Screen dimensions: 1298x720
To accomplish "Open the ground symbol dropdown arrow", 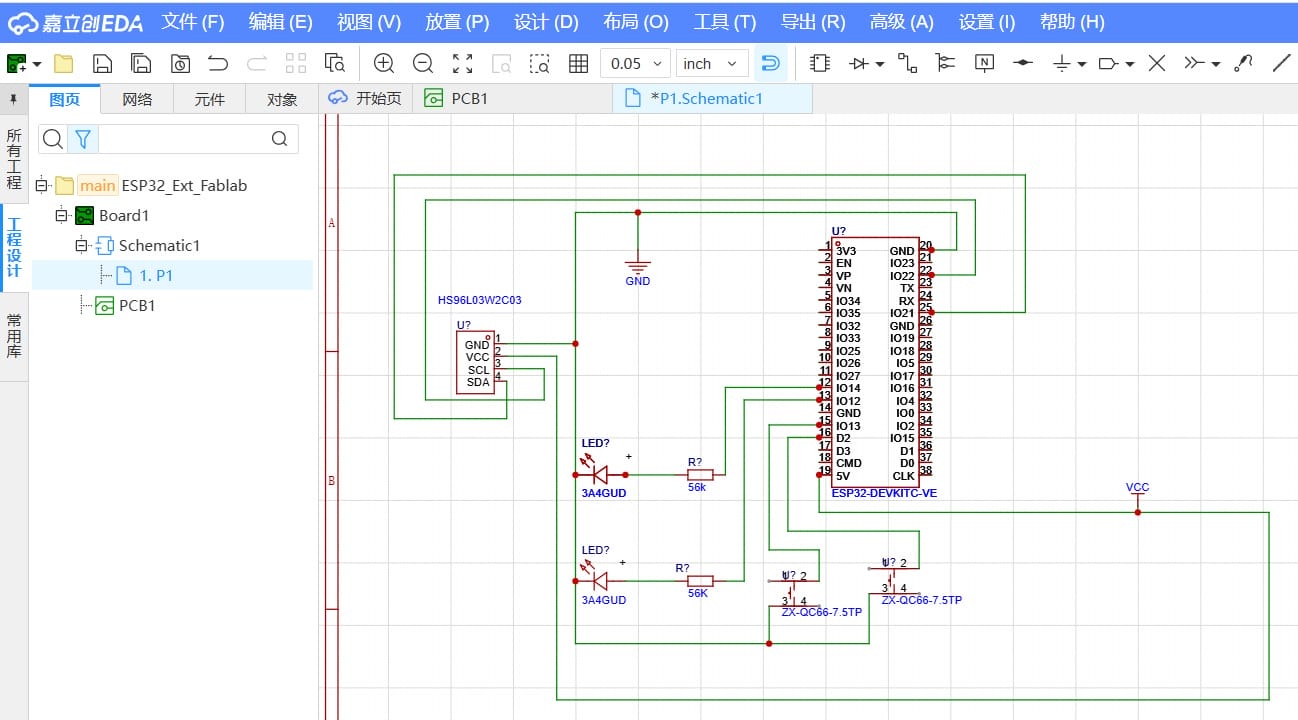I will [1083, 64].
